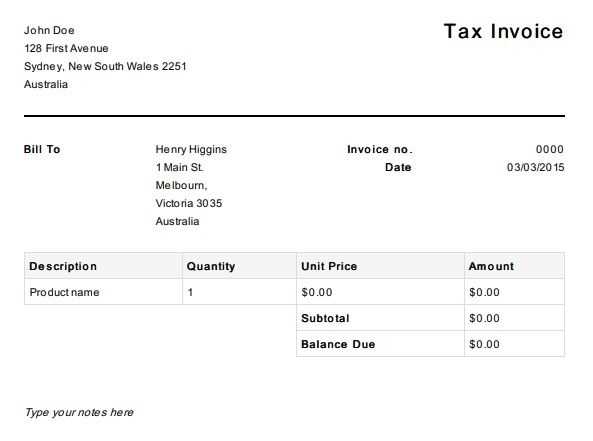
Task: Select the recipient name Henry Higgins
Action: pos(191,149)
